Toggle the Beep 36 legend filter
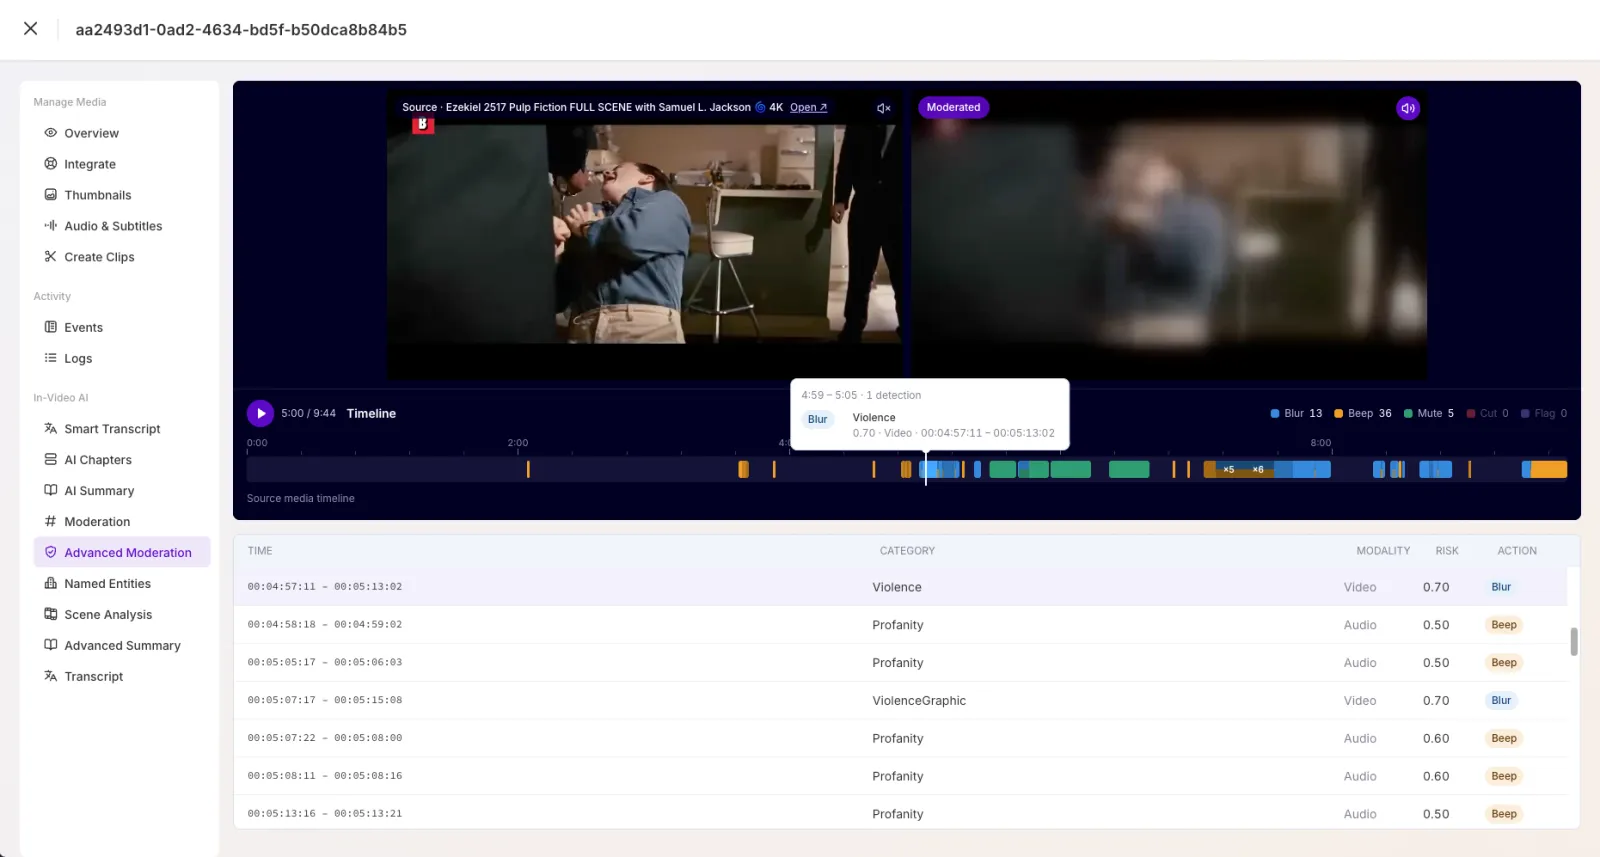 [x=1363, y=413]
